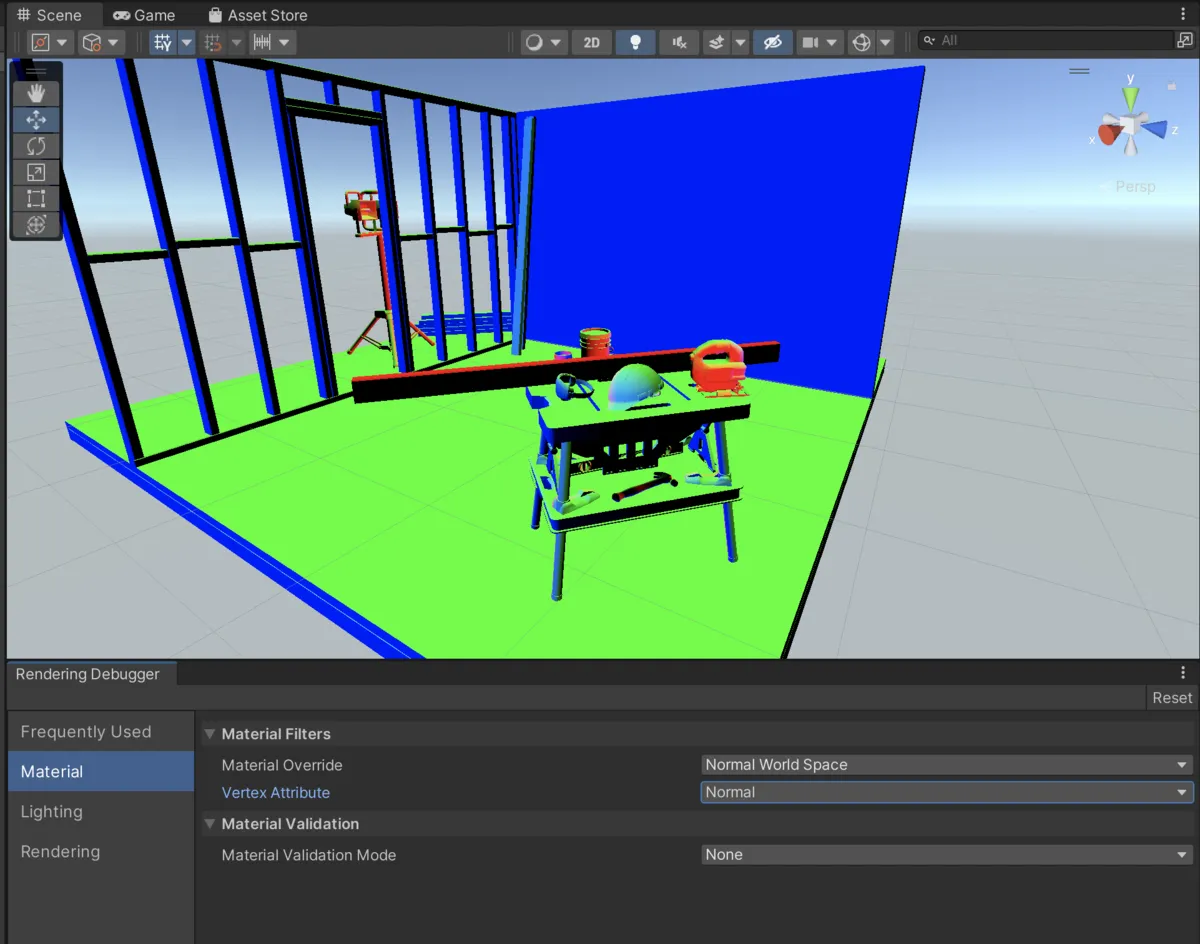Toggle scene audio mute button
Image resolution: width=1200 pixels, height=944 pixels.
click(679, 42)
